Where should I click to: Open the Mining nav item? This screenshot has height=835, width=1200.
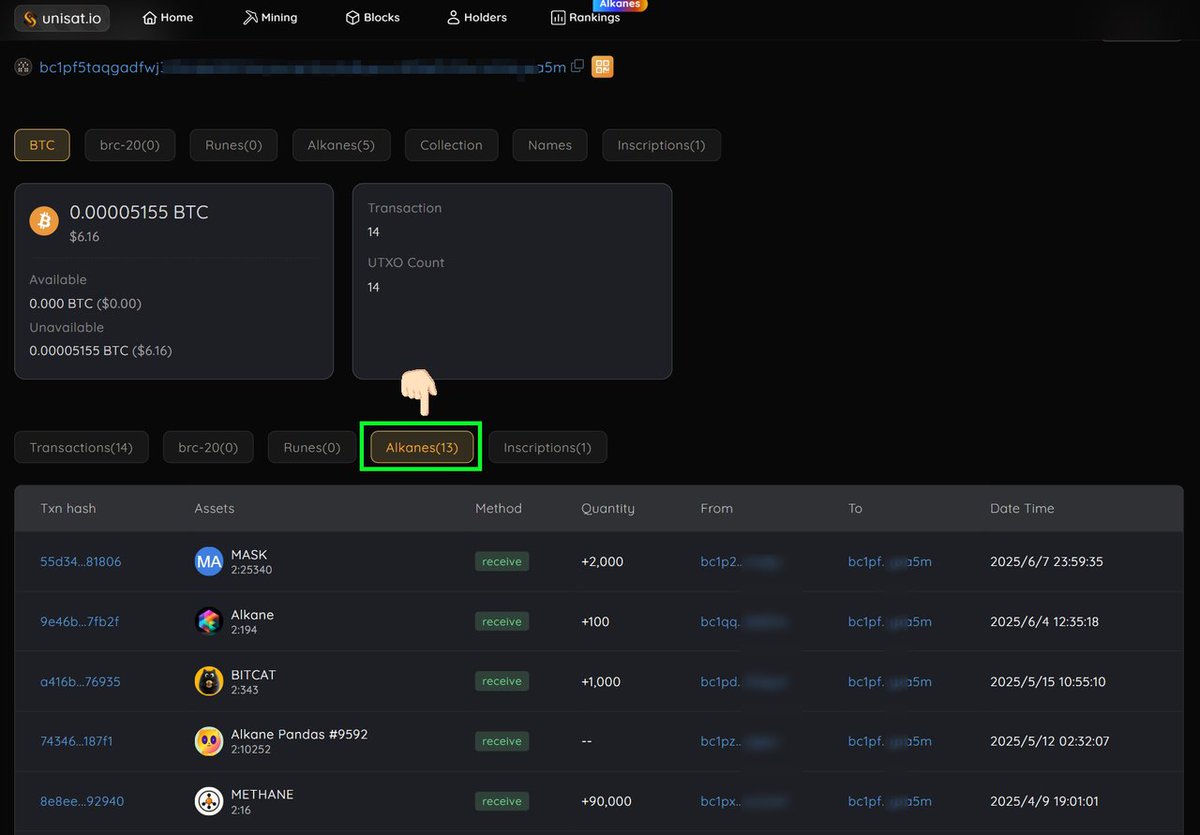[270, 17]
